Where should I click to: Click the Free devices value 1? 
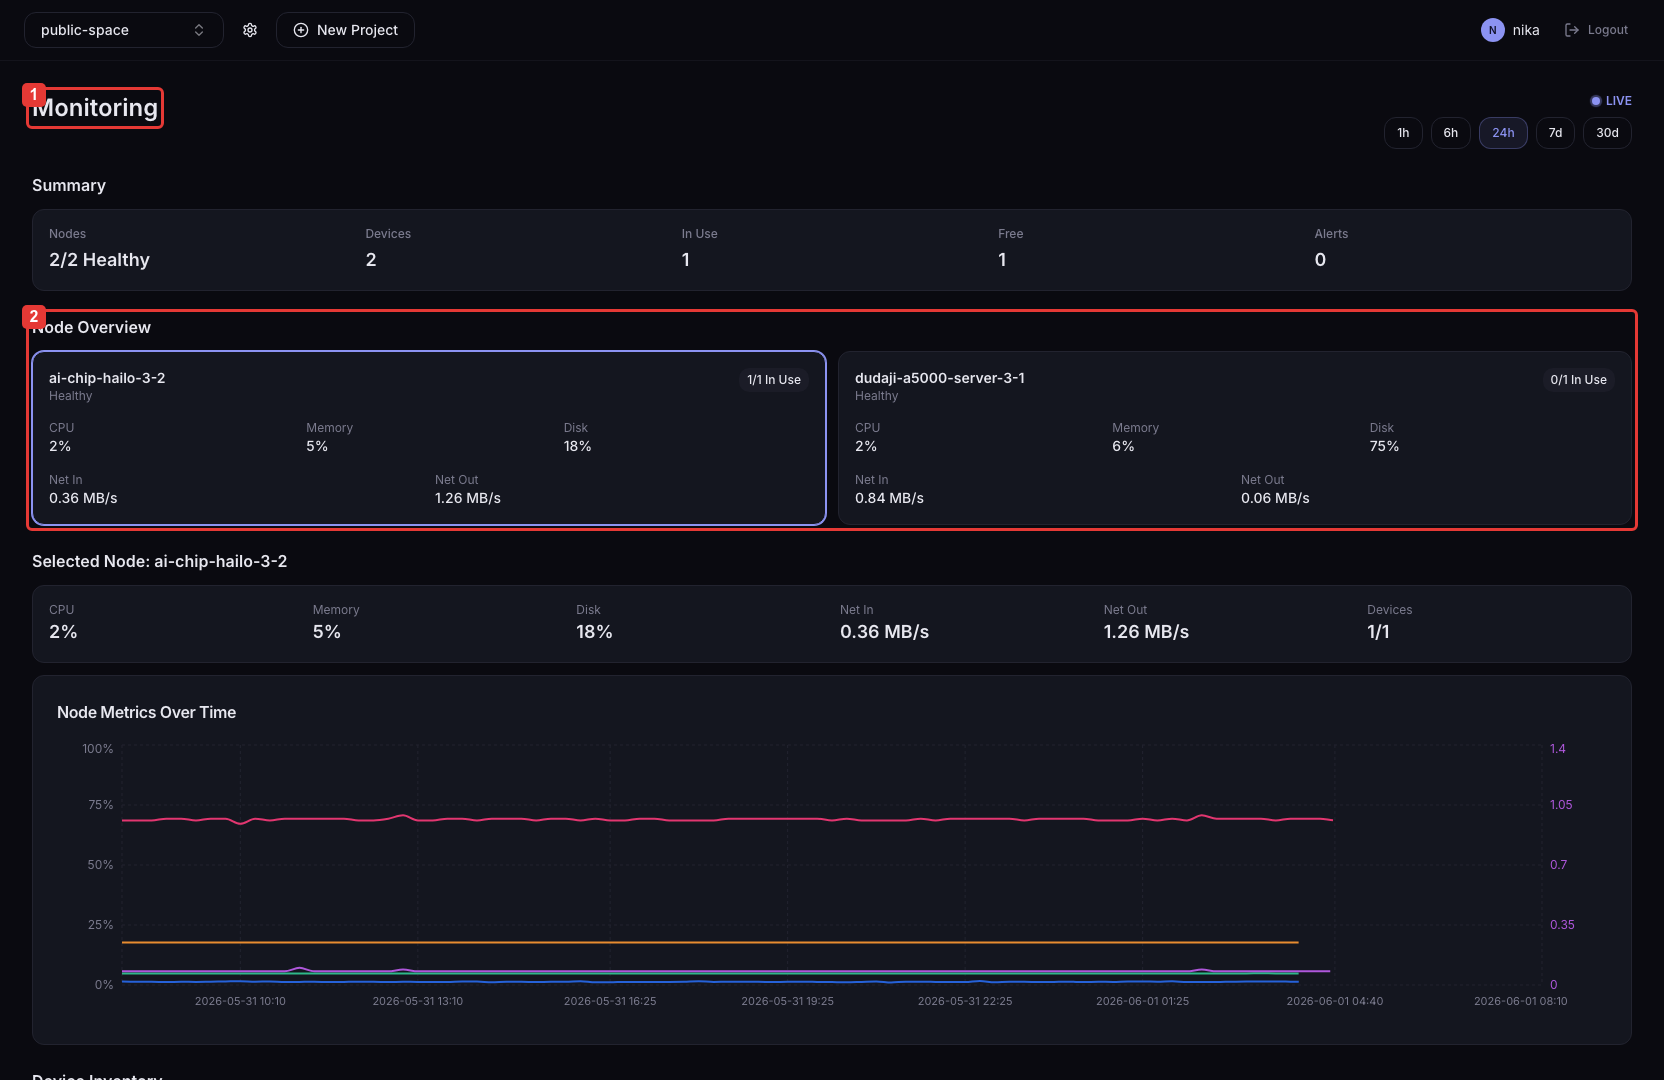coord(1002,260)
